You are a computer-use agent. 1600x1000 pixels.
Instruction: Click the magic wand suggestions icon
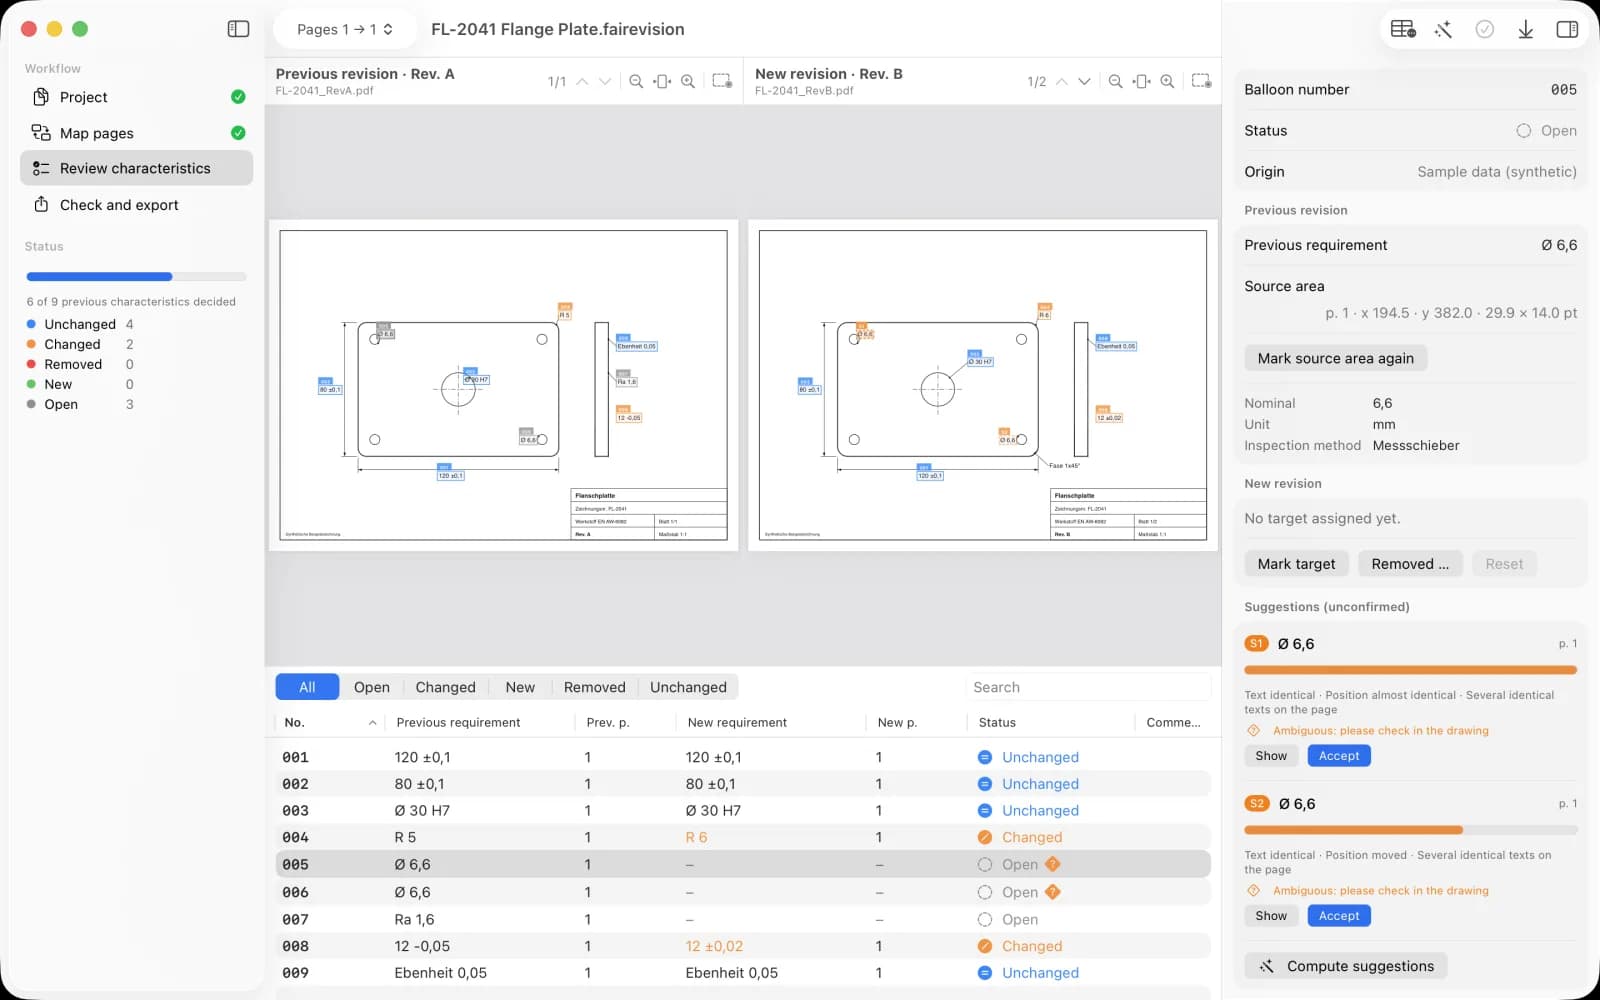click(x=1443, y=29)
